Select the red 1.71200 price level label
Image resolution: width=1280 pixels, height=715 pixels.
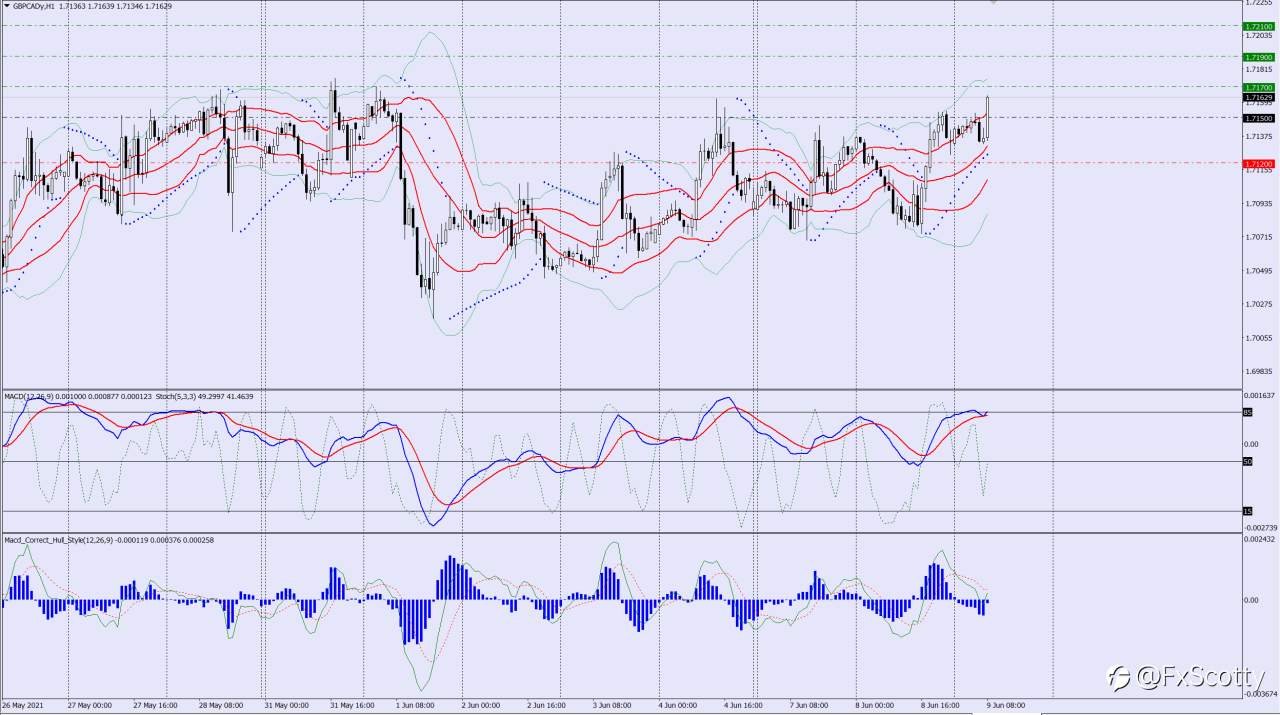coord(1258,163)
